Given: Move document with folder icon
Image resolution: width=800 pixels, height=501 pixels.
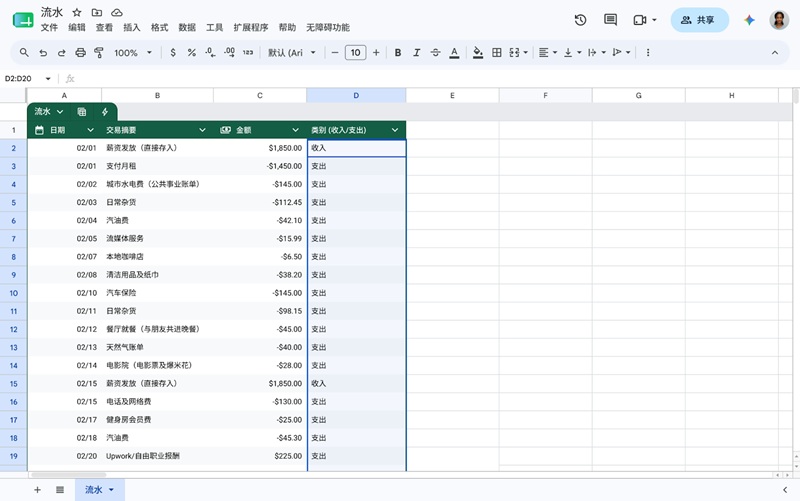Looking at the screenshot, I should tap(97, 12).
